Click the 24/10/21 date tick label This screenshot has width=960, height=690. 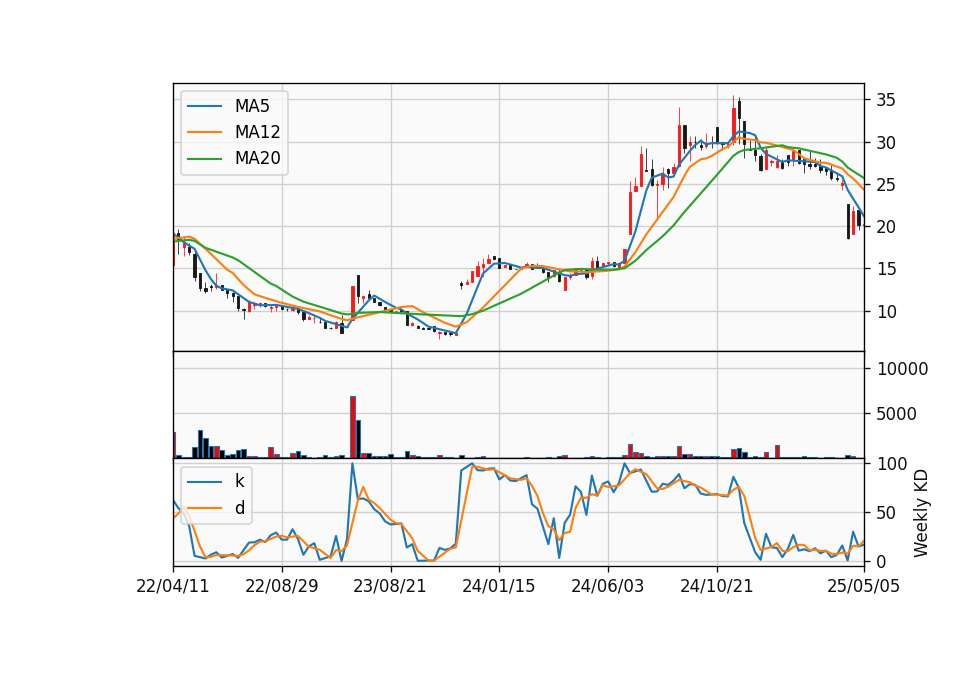(716, 586)
